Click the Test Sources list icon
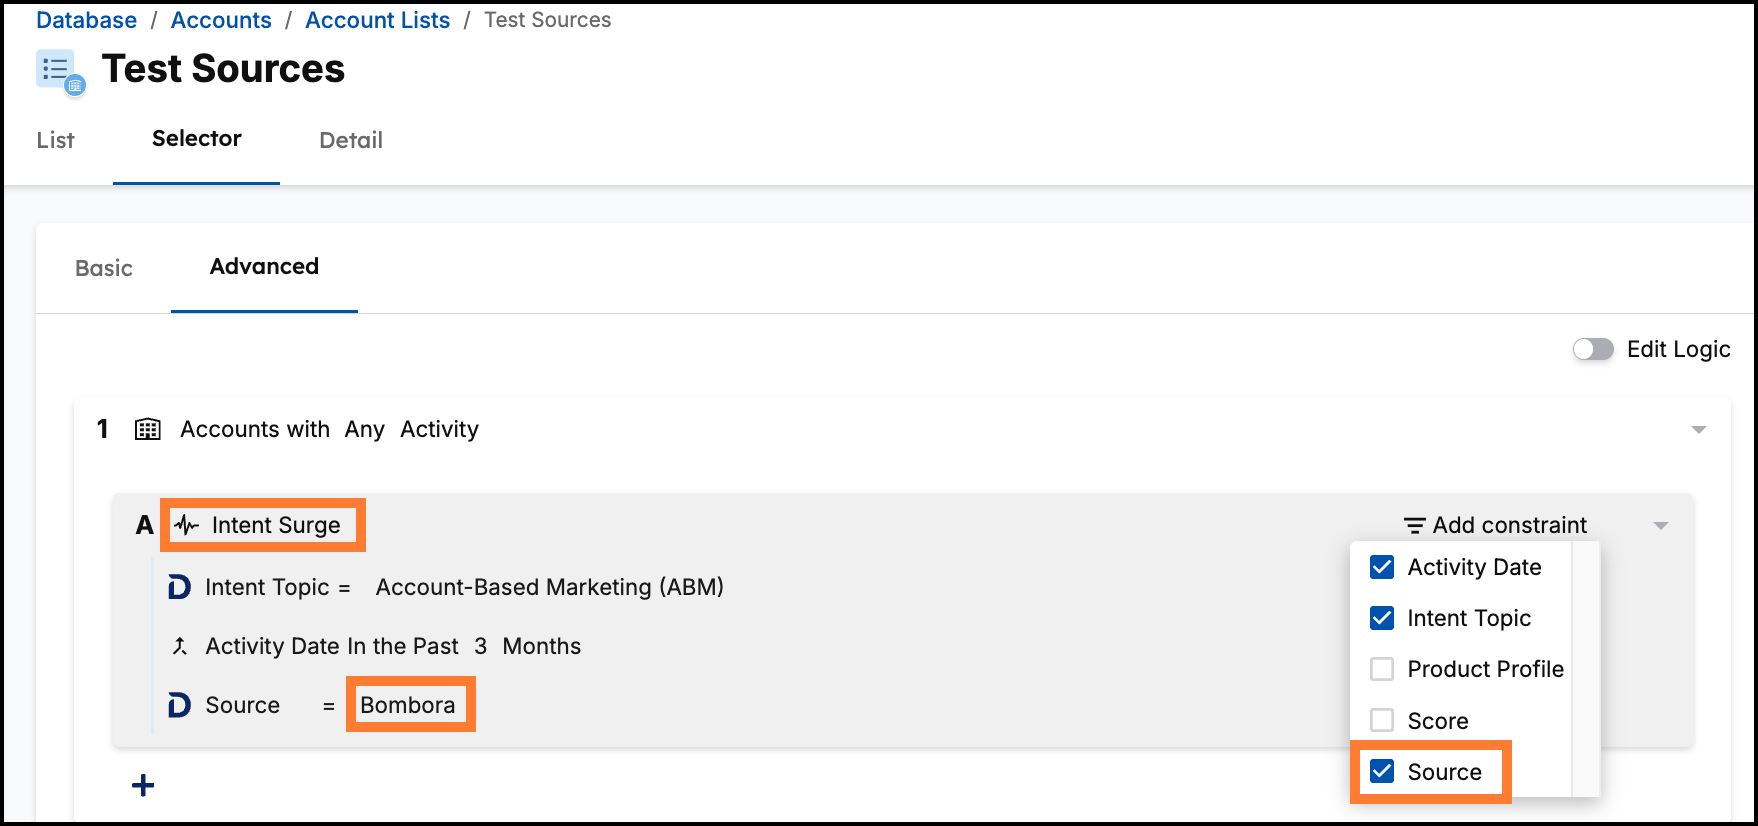This screenshot has width=1758, height=826. click(60, 72)
